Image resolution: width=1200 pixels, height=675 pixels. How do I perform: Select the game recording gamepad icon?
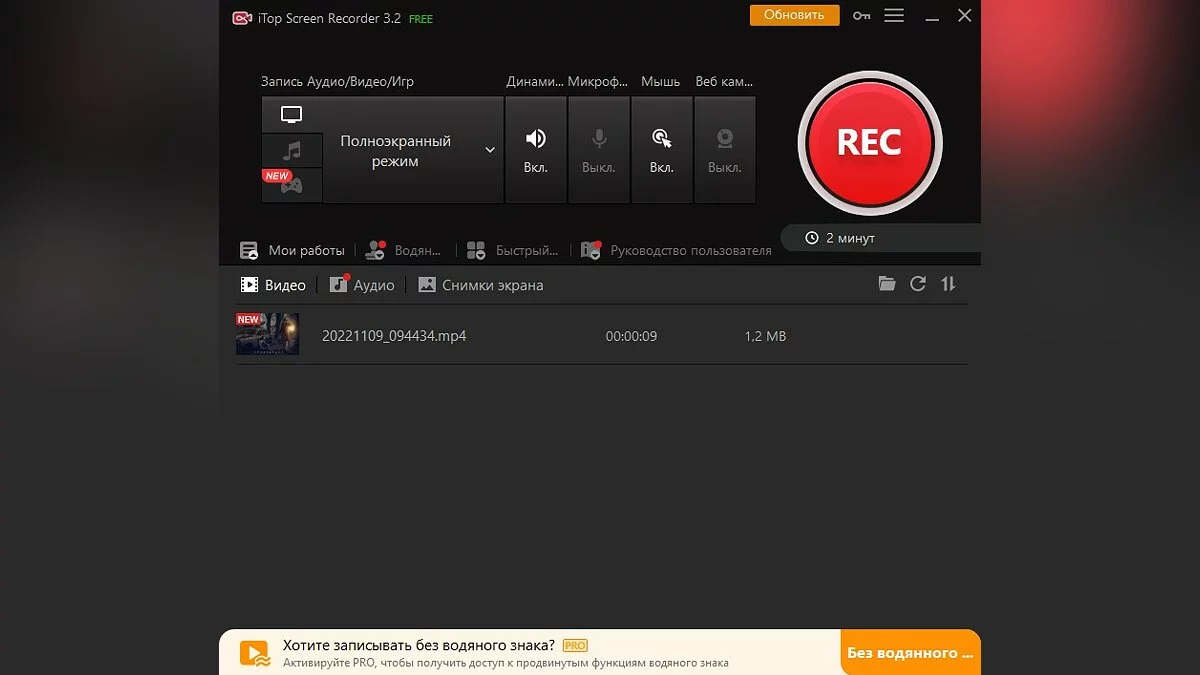pyautogui.click(x=291, y=185)
